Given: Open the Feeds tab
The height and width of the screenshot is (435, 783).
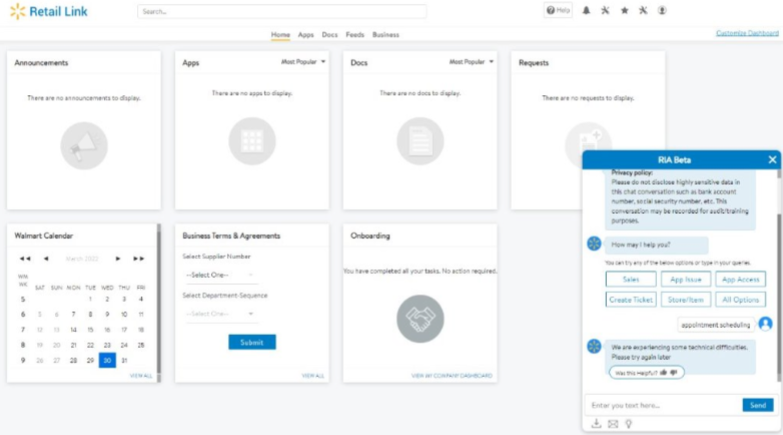Looking at the screenshot, I should pos(355,34).
